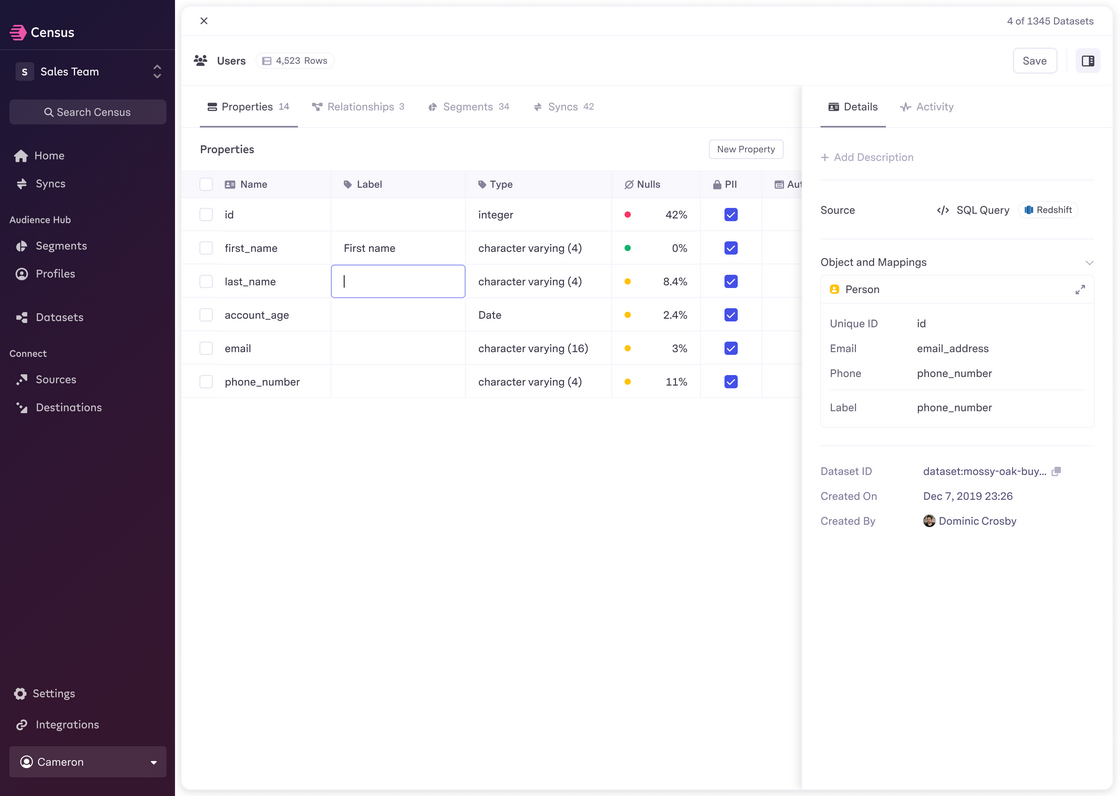The image size is (1120, 796).
Task: Select the email row checkbox
Action: (206, 349)
